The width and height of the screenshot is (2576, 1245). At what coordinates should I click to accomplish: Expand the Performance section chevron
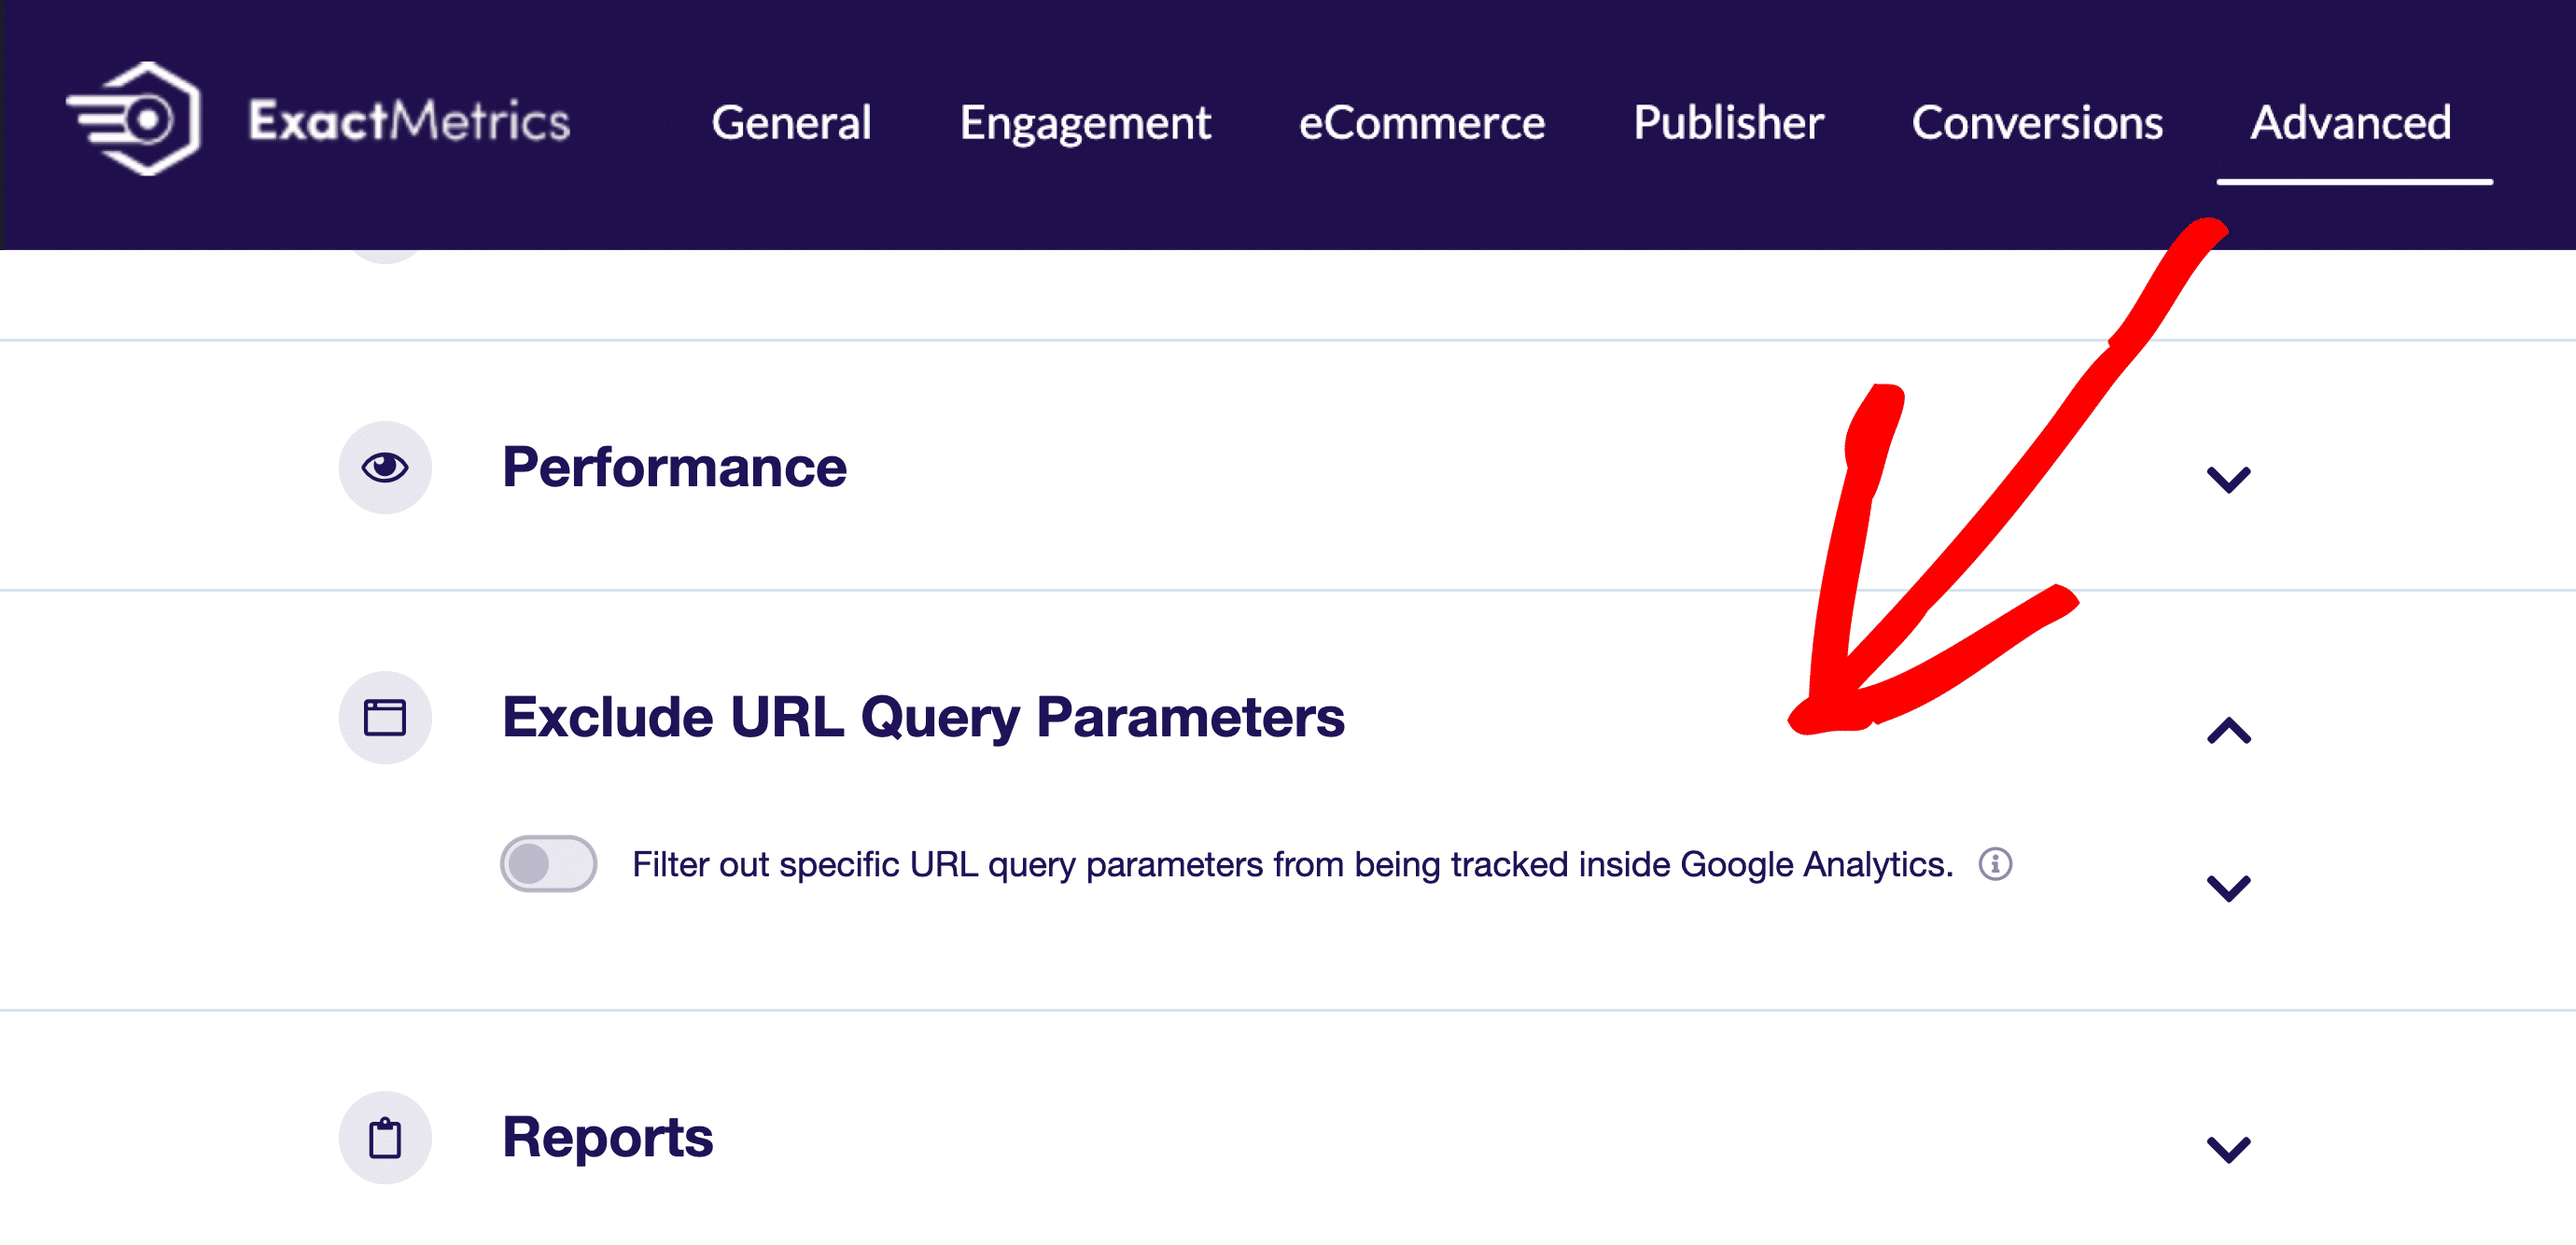click(2228, 479)
